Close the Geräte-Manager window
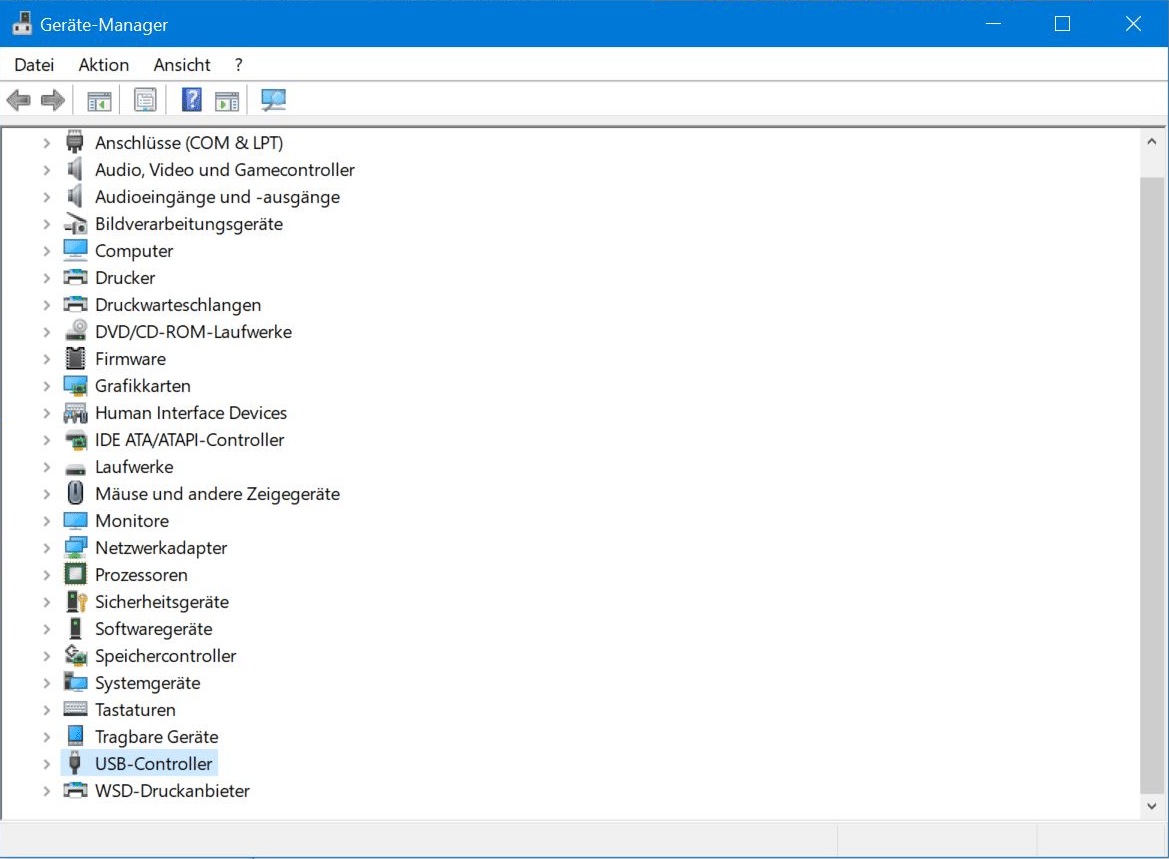 [x=1133, y=24]
